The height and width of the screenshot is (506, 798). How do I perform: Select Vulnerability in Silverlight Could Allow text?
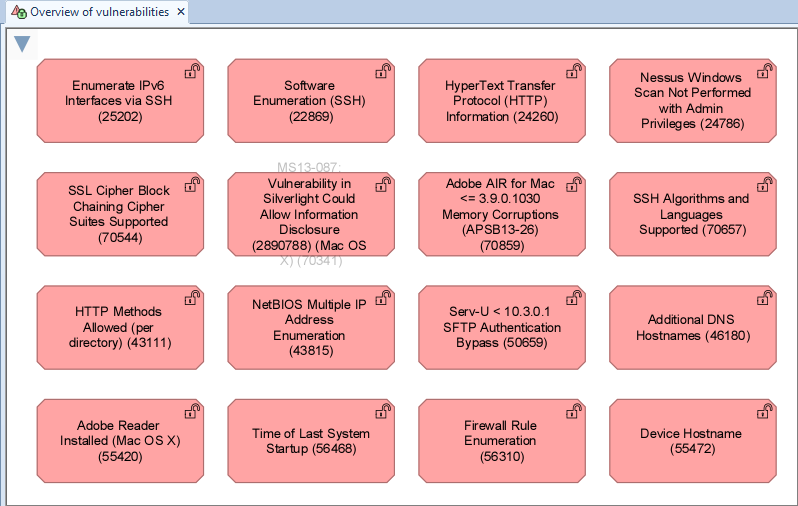point(309,214)
